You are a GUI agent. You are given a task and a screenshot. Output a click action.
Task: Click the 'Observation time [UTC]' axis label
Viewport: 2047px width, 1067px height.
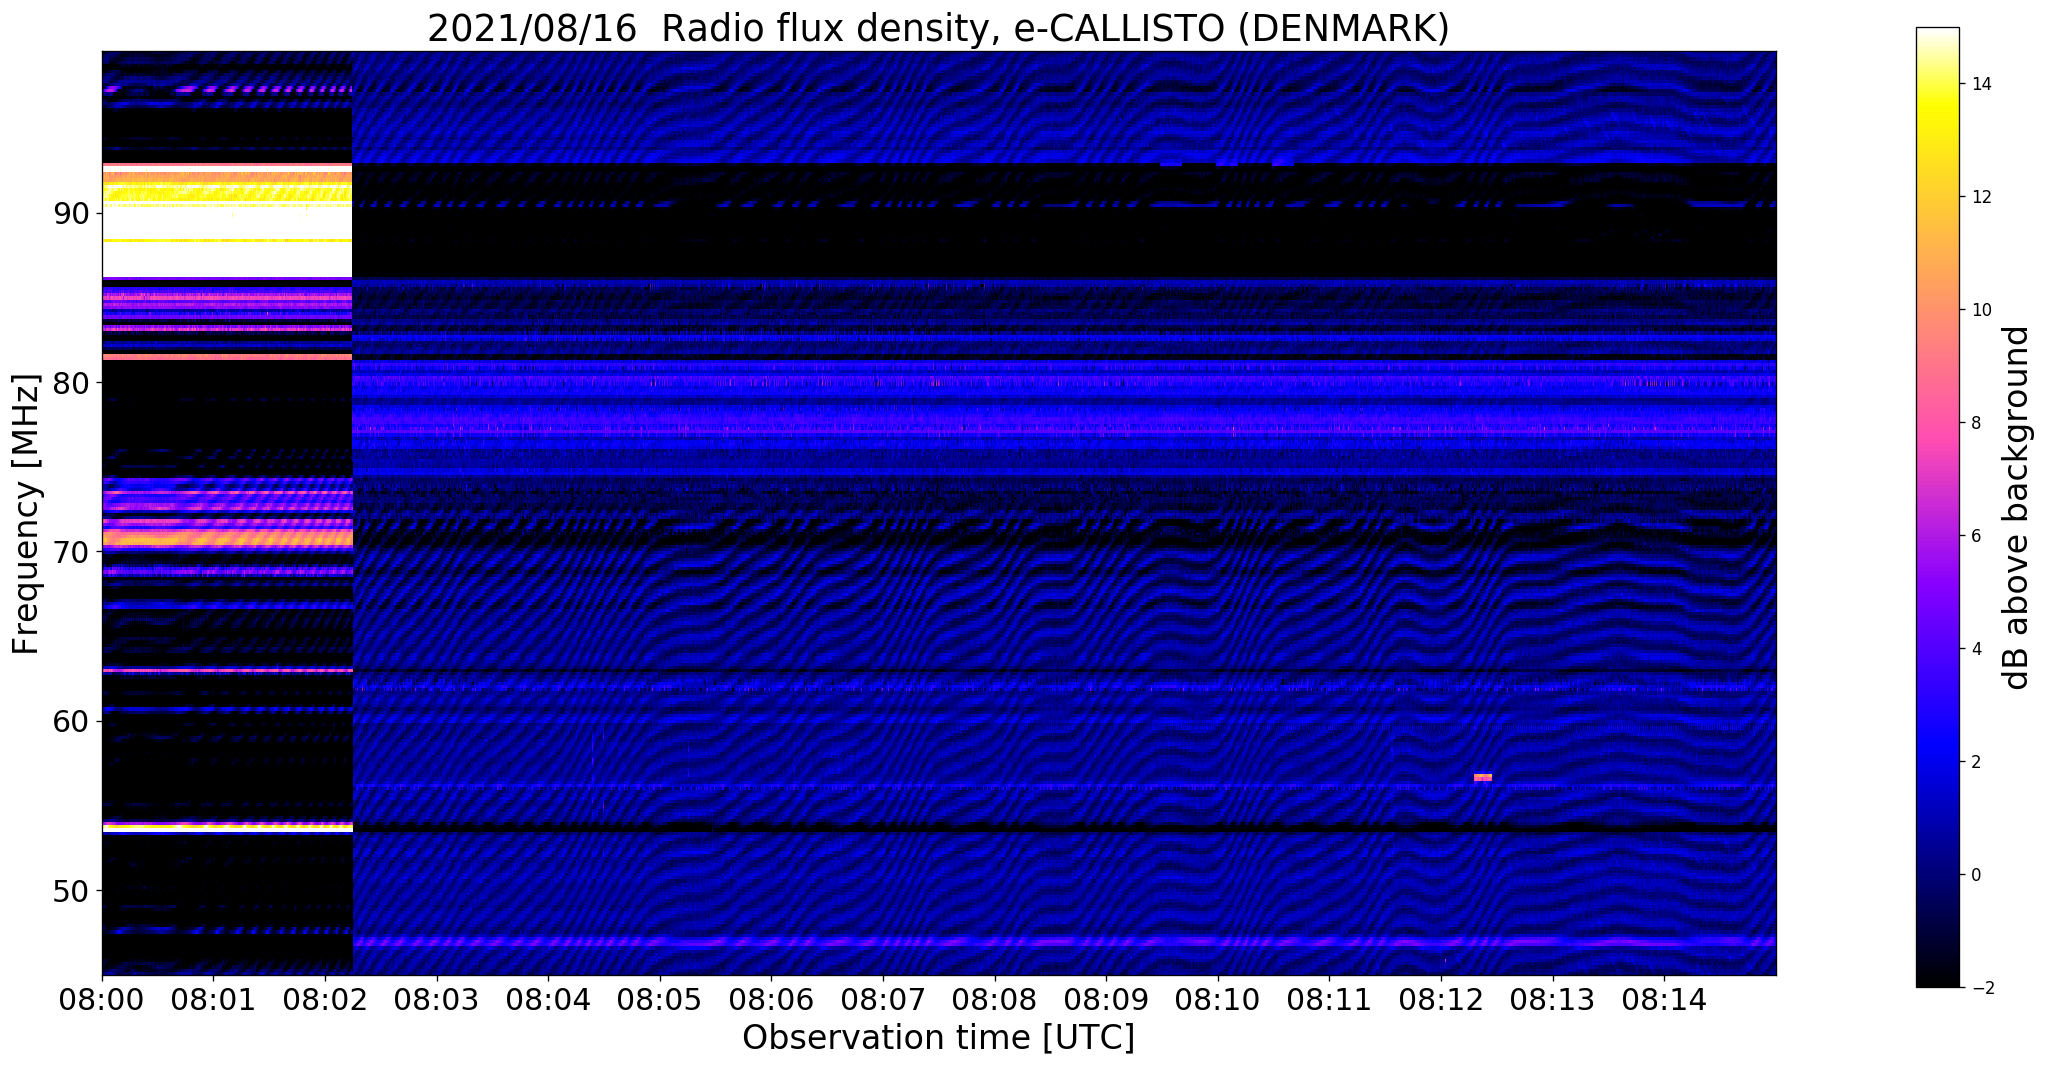pos(938,1037)
